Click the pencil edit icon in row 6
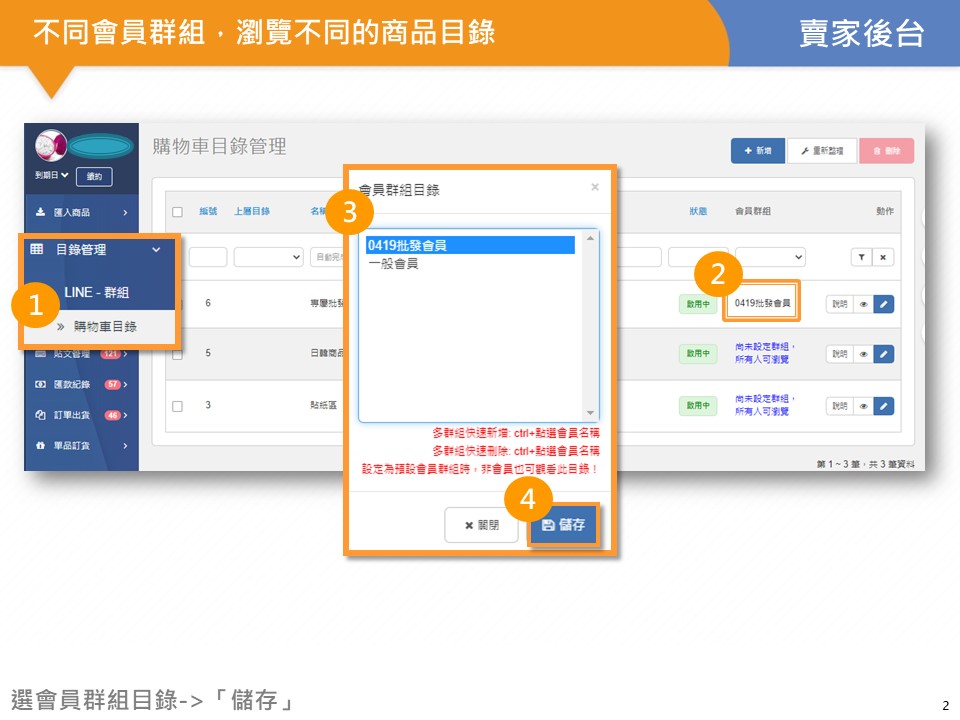Image resolution: width=960 pixels, height=720 pixels. point(883,303)
